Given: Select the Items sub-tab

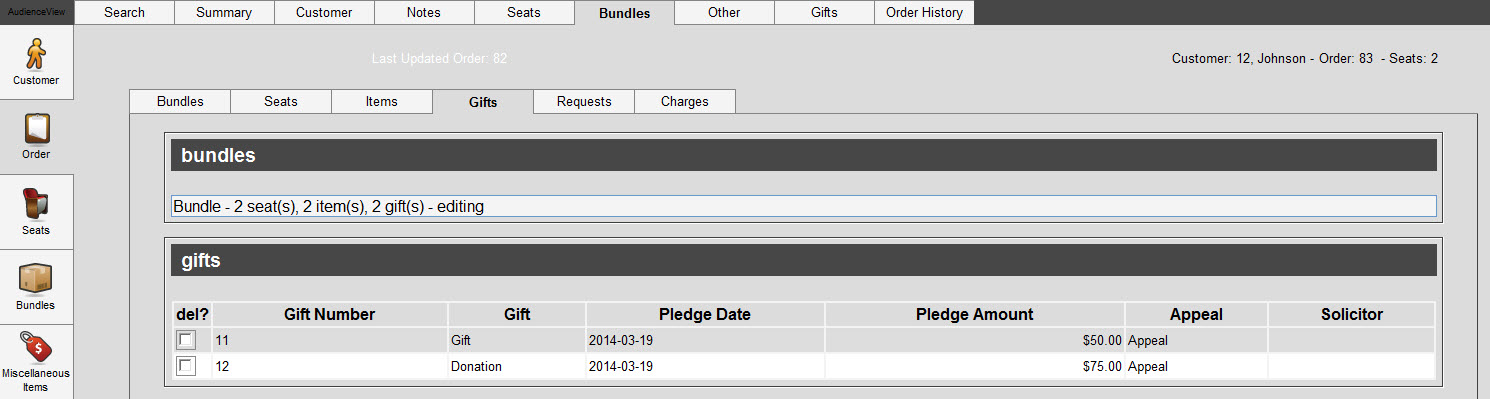Looking at the screenshot, I should tap(382, 101).
